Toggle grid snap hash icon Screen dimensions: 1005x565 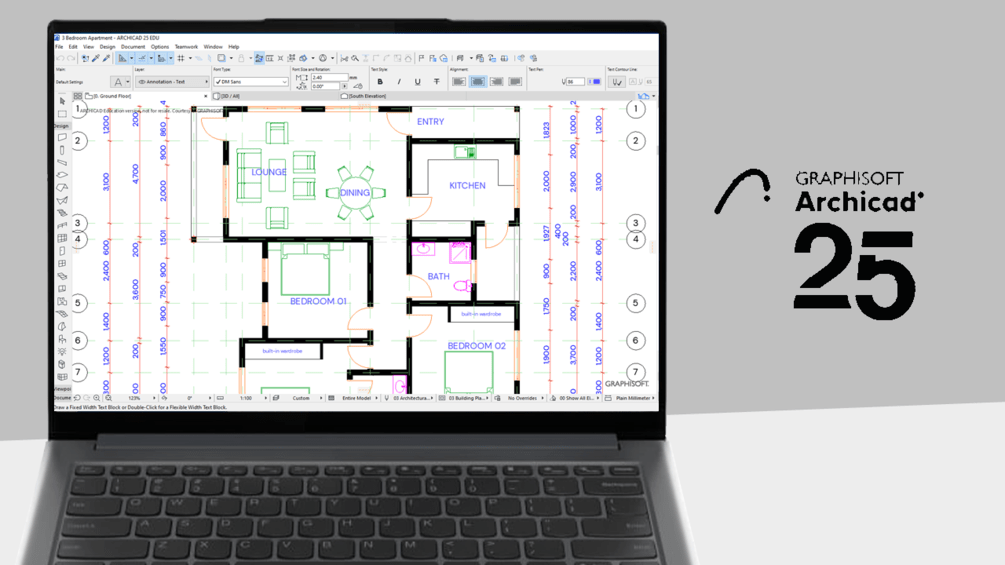[181, 58]
